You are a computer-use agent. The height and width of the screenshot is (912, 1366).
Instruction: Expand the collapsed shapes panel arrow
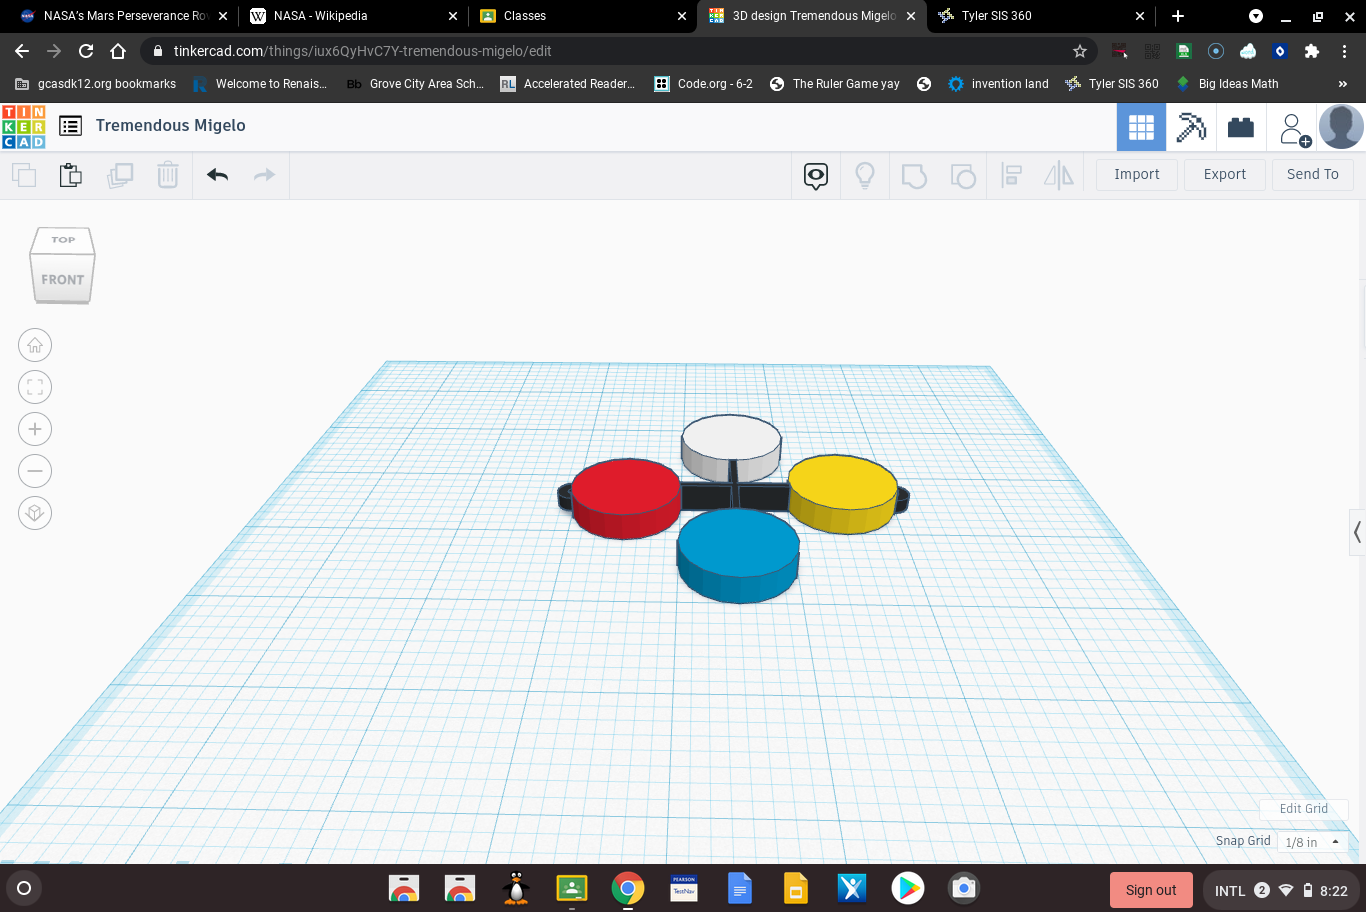(1357, 532)
